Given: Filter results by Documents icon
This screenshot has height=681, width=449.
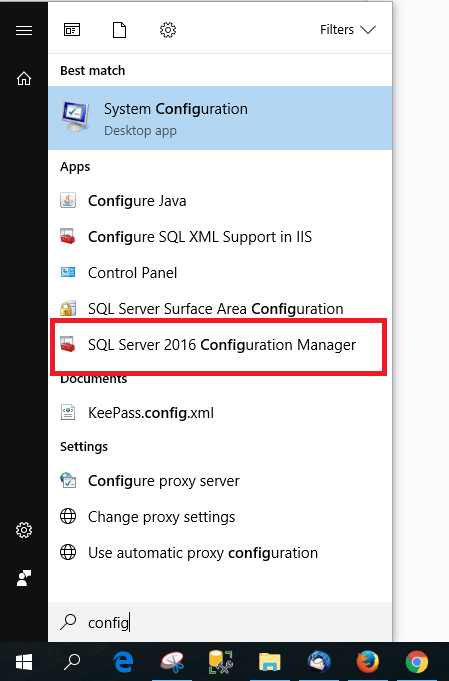Looking at the screenshot, I should point(119,30).
